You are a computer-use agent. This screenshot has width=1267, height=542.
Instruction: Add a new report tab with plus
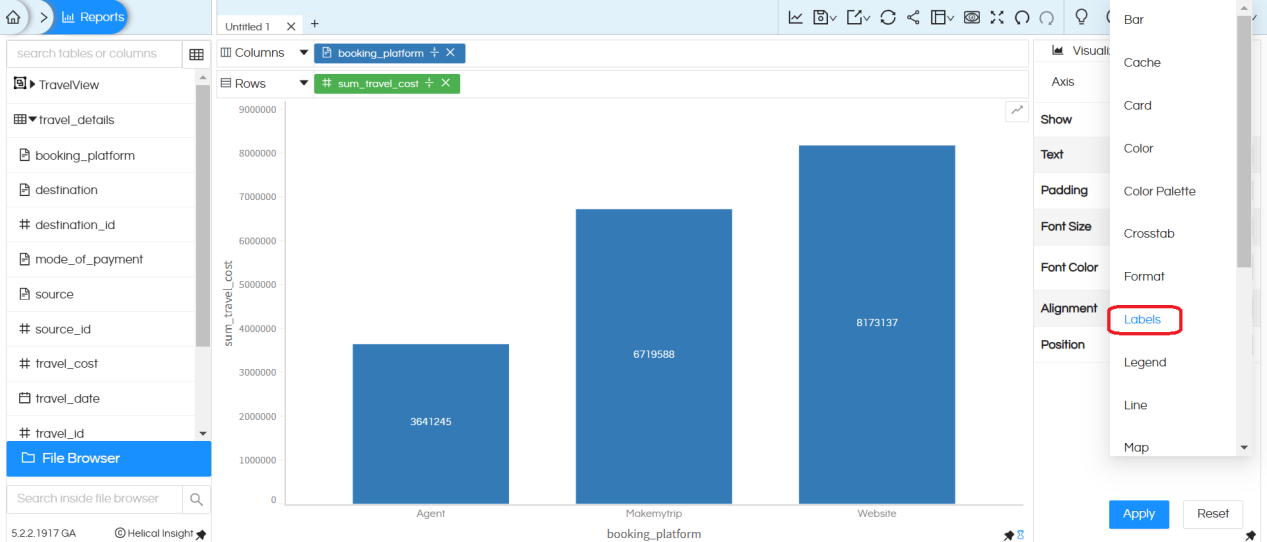(x=315, y=23)
